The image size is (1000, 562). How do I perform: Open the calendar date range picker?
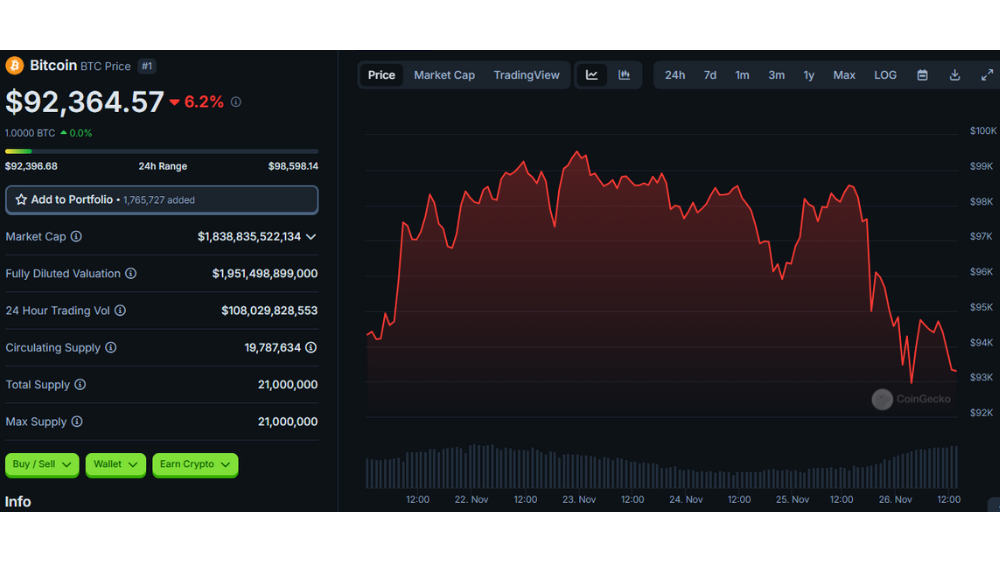tap(922, 75)
